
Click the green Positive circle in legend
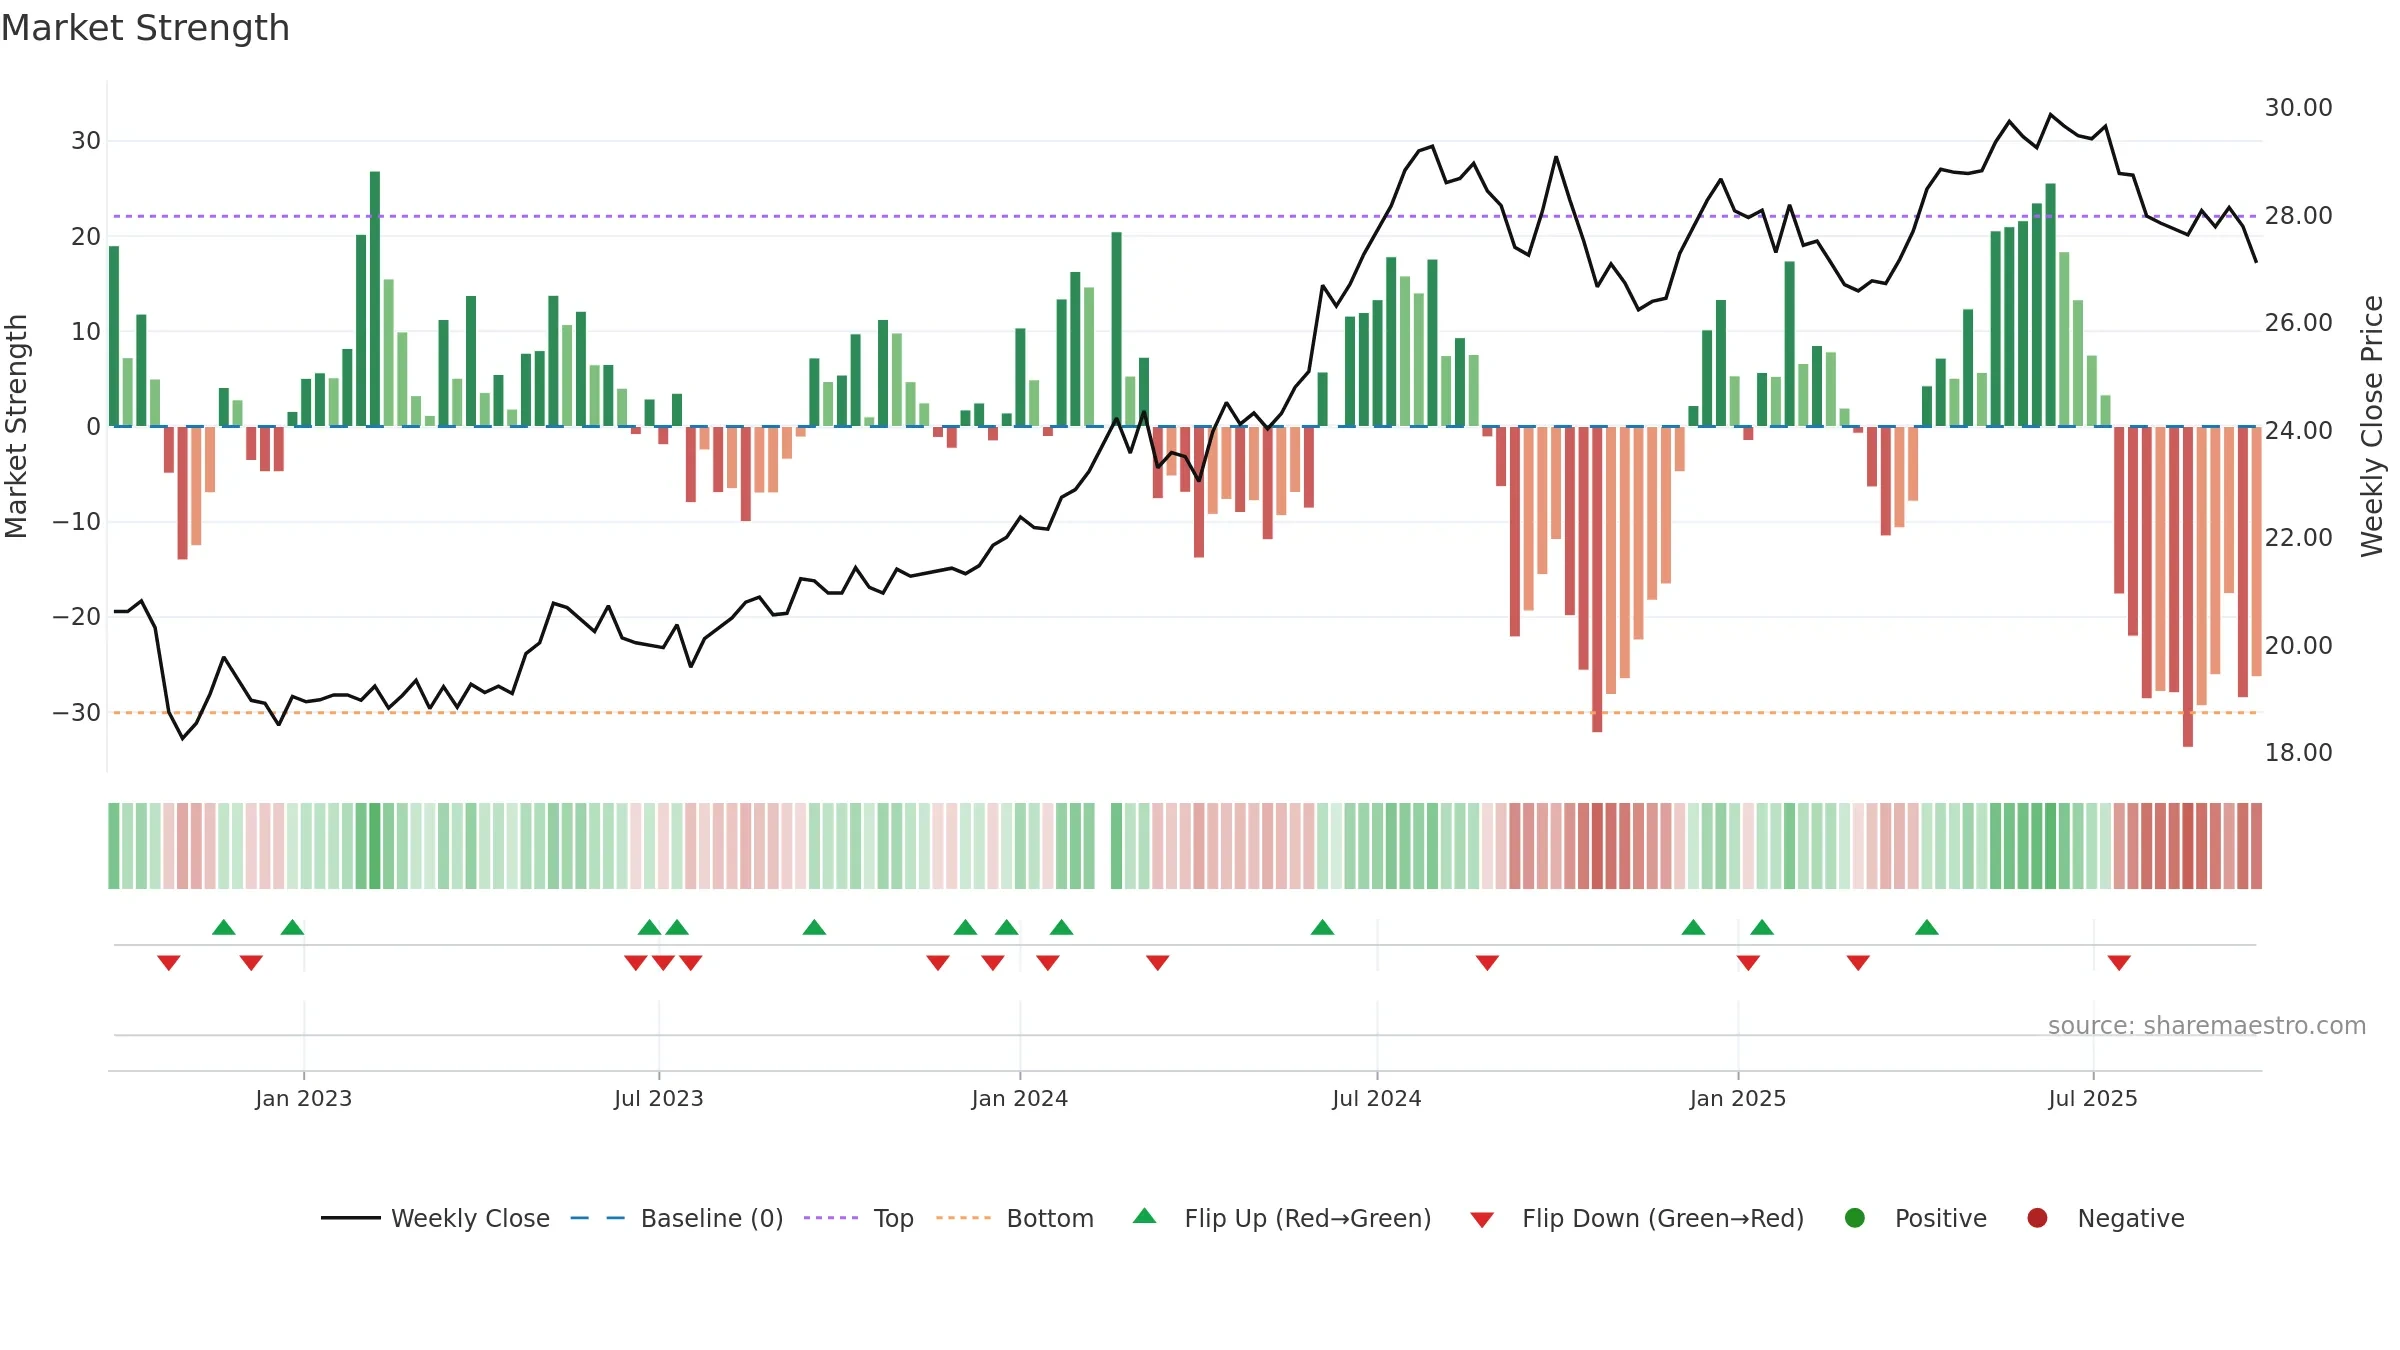(x=1854, y=1218)
